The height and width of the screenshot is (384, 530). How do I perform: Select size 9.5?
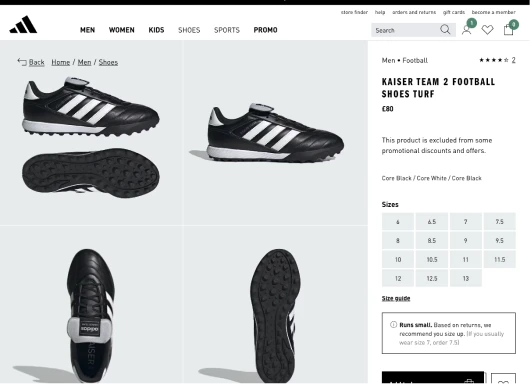pyautogui.click(x=500, y=241)
